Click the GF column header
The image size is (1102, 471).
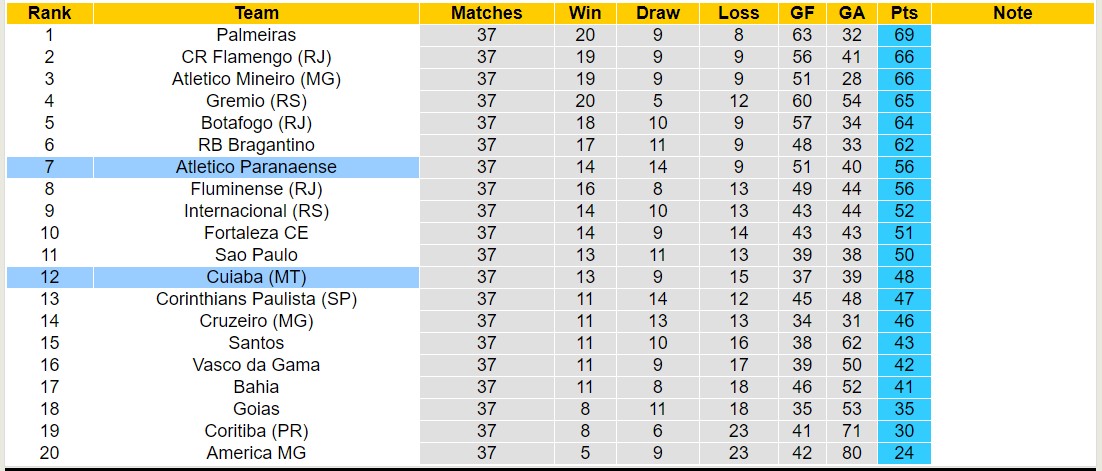pos(802,13)
